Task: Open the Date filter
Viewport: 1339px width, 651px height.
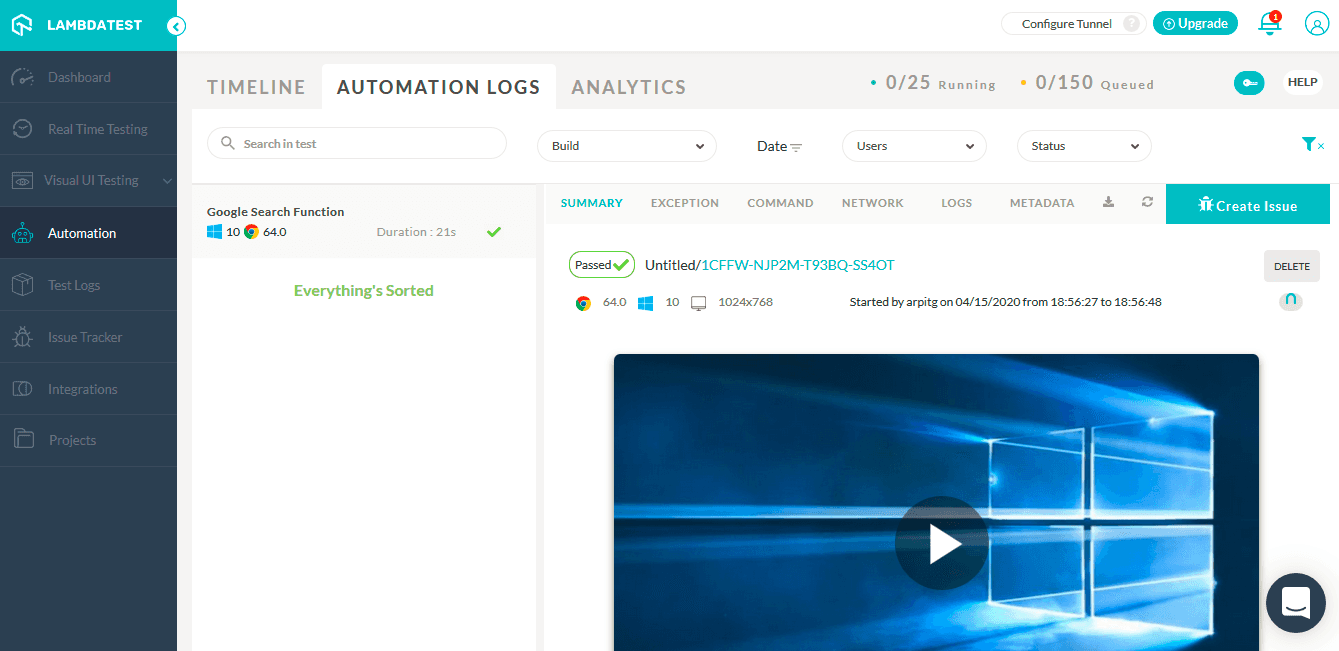Action: 779,146
